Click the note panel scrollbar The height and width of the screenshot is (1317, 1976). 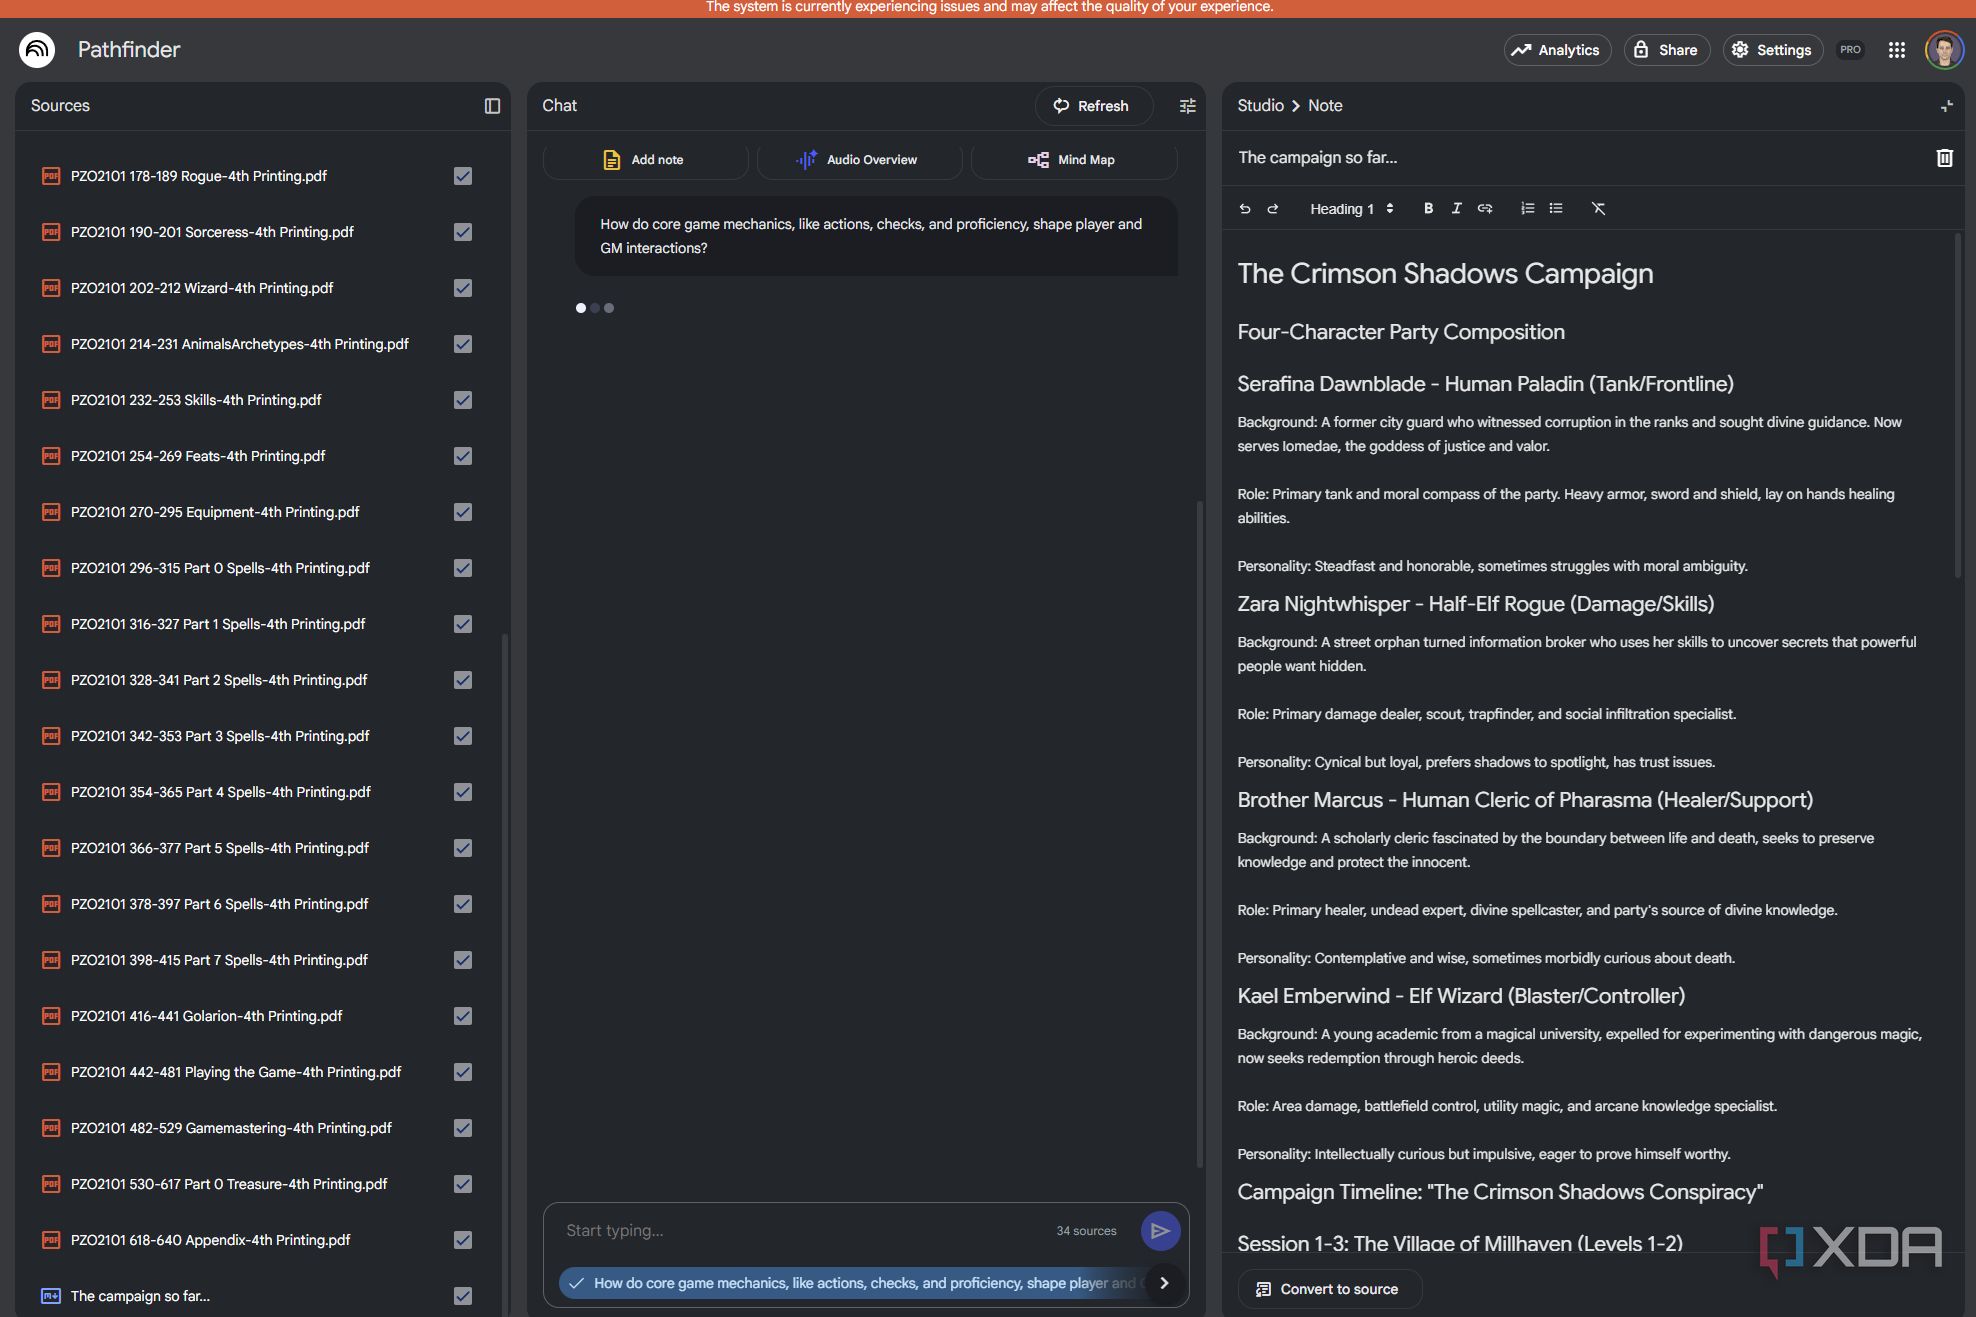(x=1957, y=405)
